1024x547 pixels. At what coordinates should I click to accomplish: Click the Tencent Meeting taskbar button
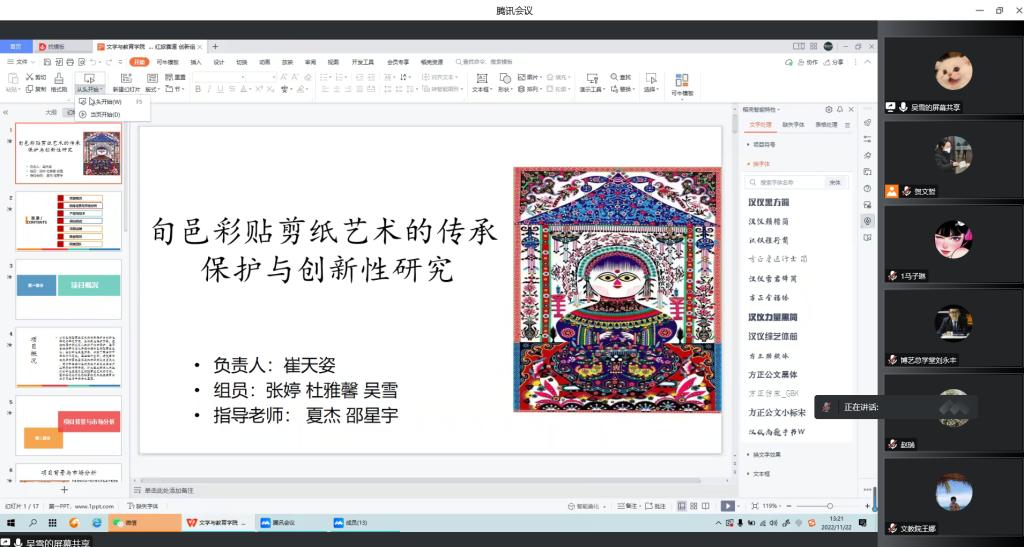click(291, 523)
